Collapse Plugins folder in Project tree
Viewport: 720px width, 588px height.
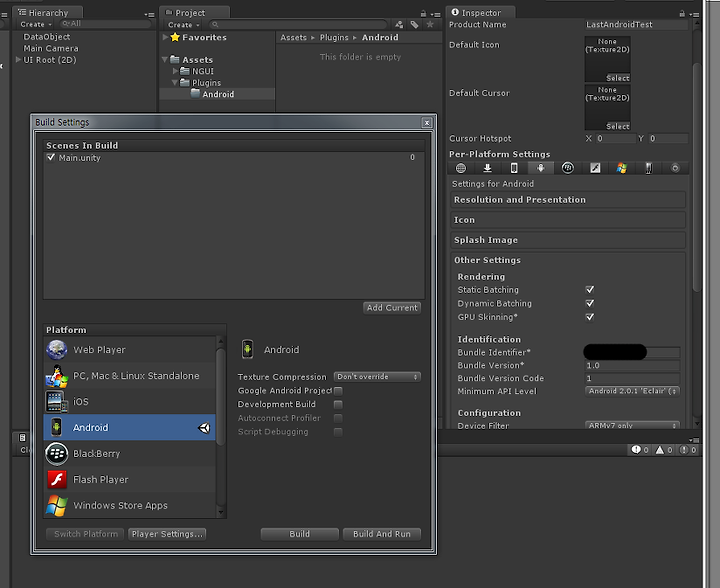coord(175,83)
